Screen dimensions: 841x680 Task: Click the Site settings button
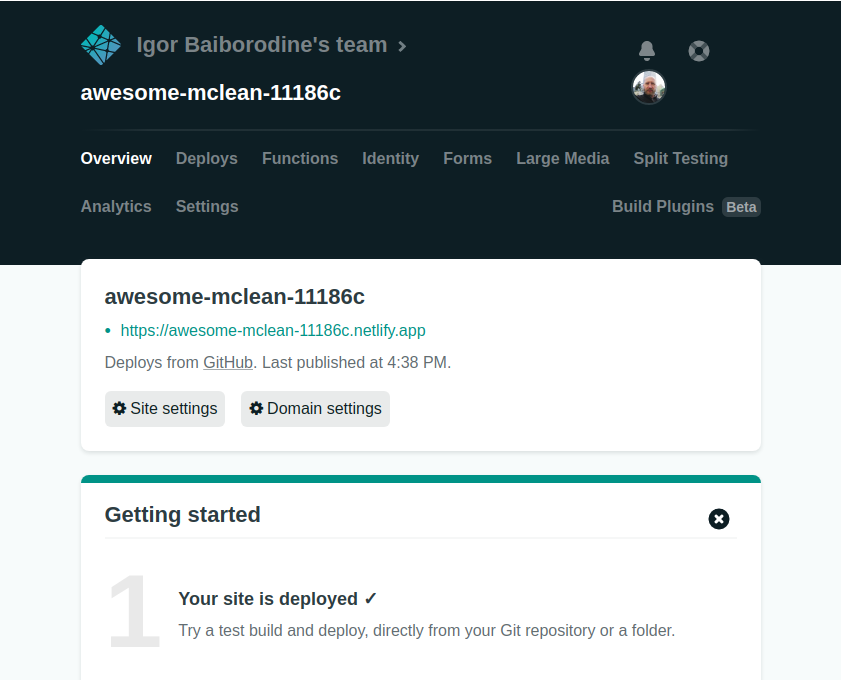click(165, 409)
